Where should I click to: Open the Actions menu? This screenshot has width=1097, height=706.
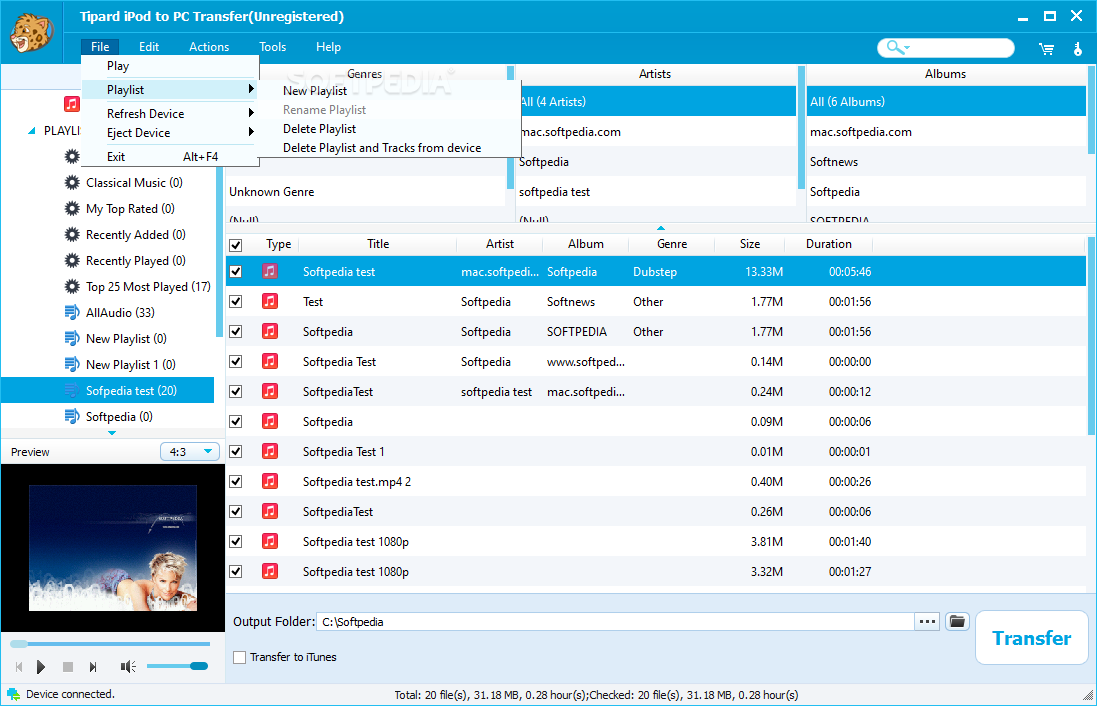click(209, 47)
